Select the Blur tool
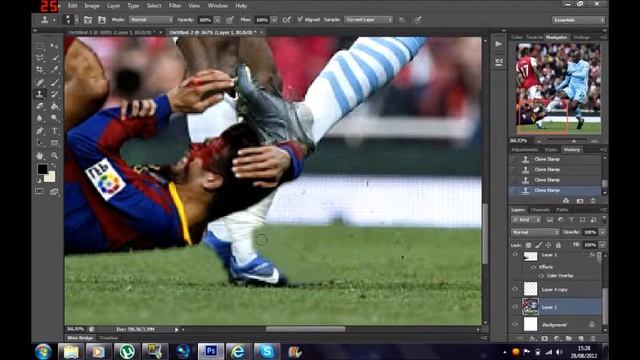The width and height of the screenshot is (640, 360). coord(40,118)
